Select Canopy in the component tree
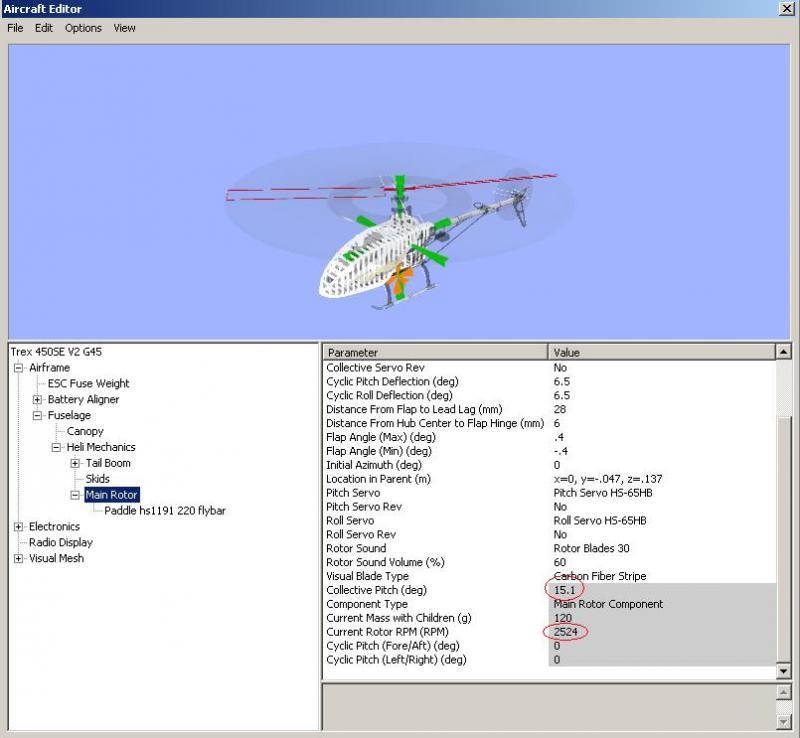This screenshot has height=738, width=800. click(x=85, y=431)
